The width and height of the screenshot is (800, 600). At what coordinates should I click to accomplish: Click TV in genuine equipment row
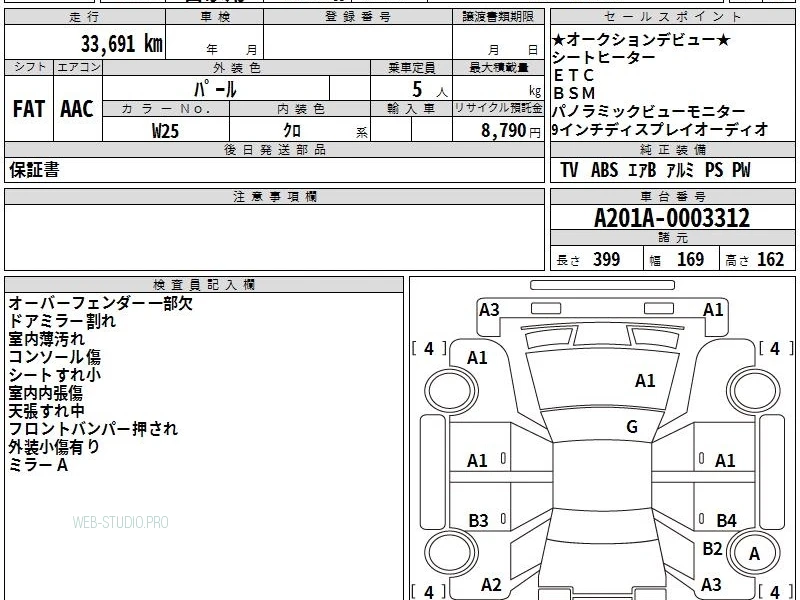[x=569, y=170]
